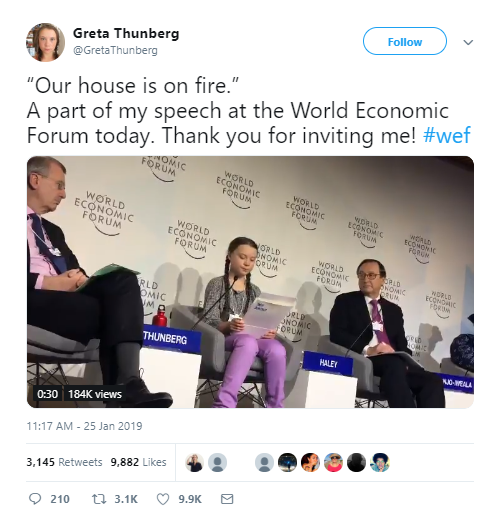
Task: Click the last colorful liker avatar
Action: point(380,462)
